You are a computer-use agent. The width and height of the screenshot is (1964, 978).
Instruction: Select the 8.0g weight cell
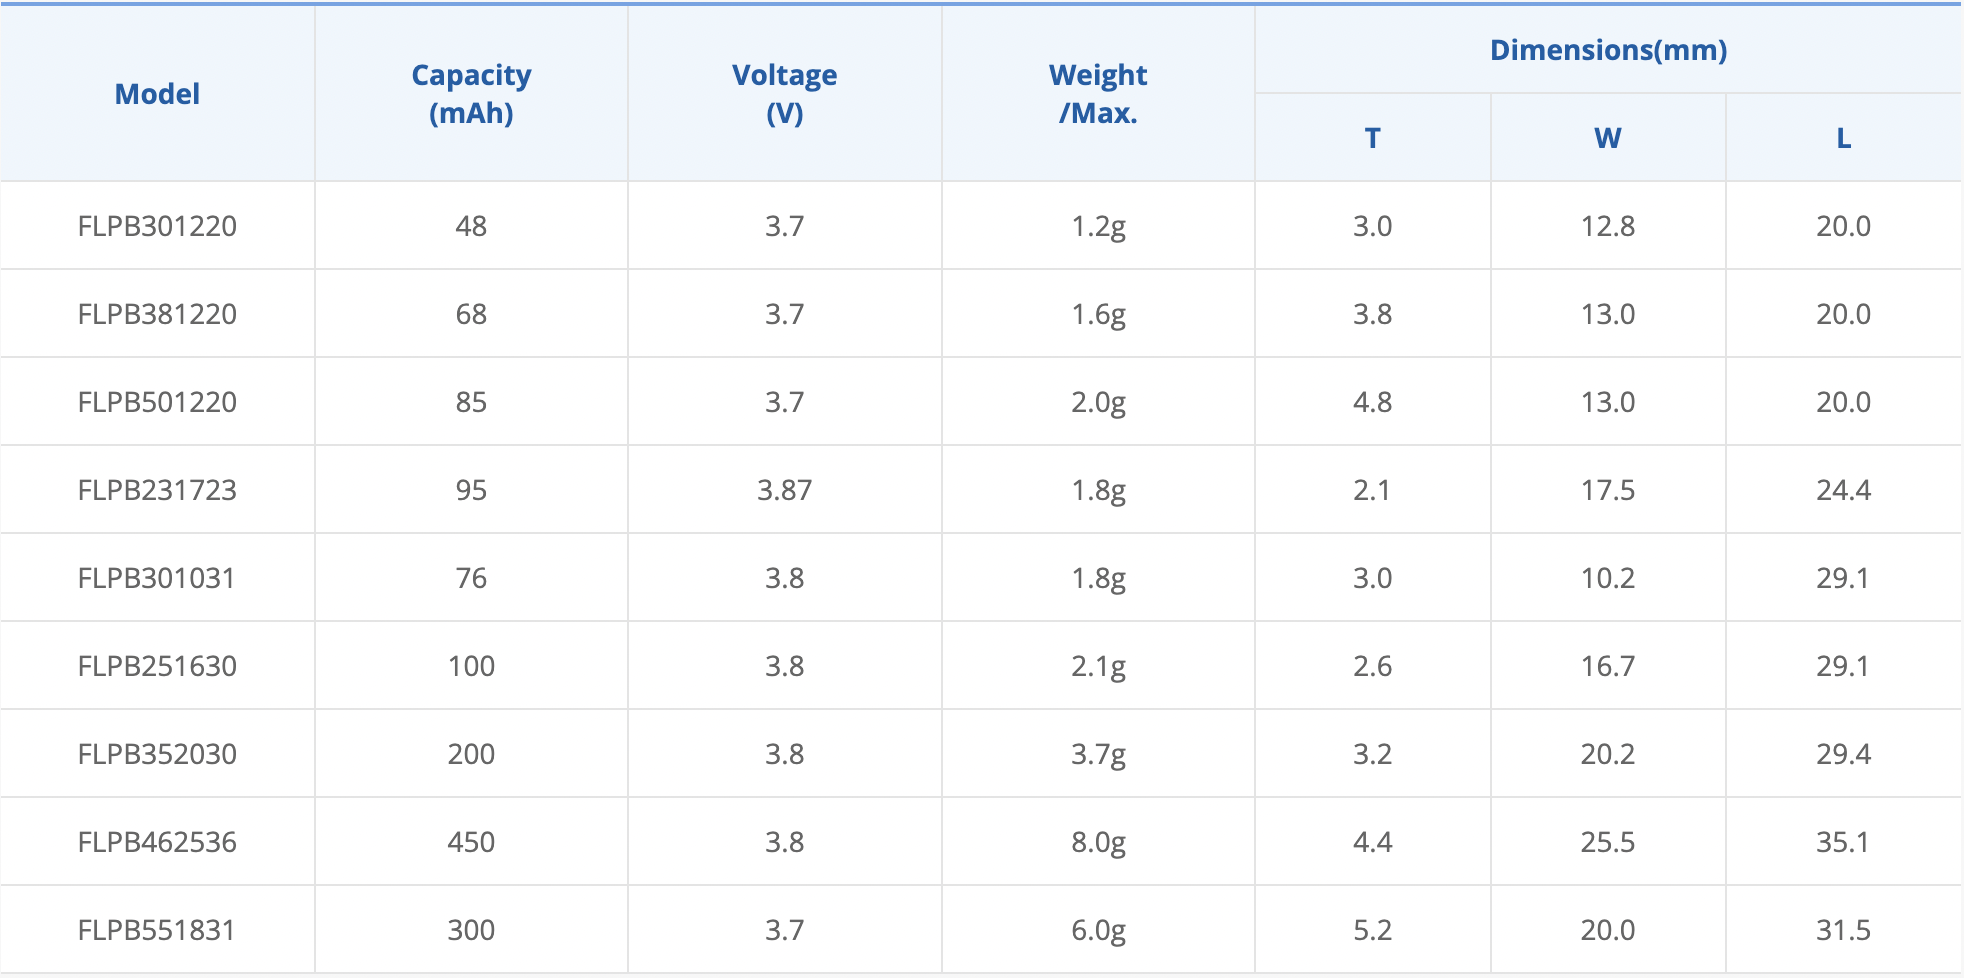(1098, 842)
